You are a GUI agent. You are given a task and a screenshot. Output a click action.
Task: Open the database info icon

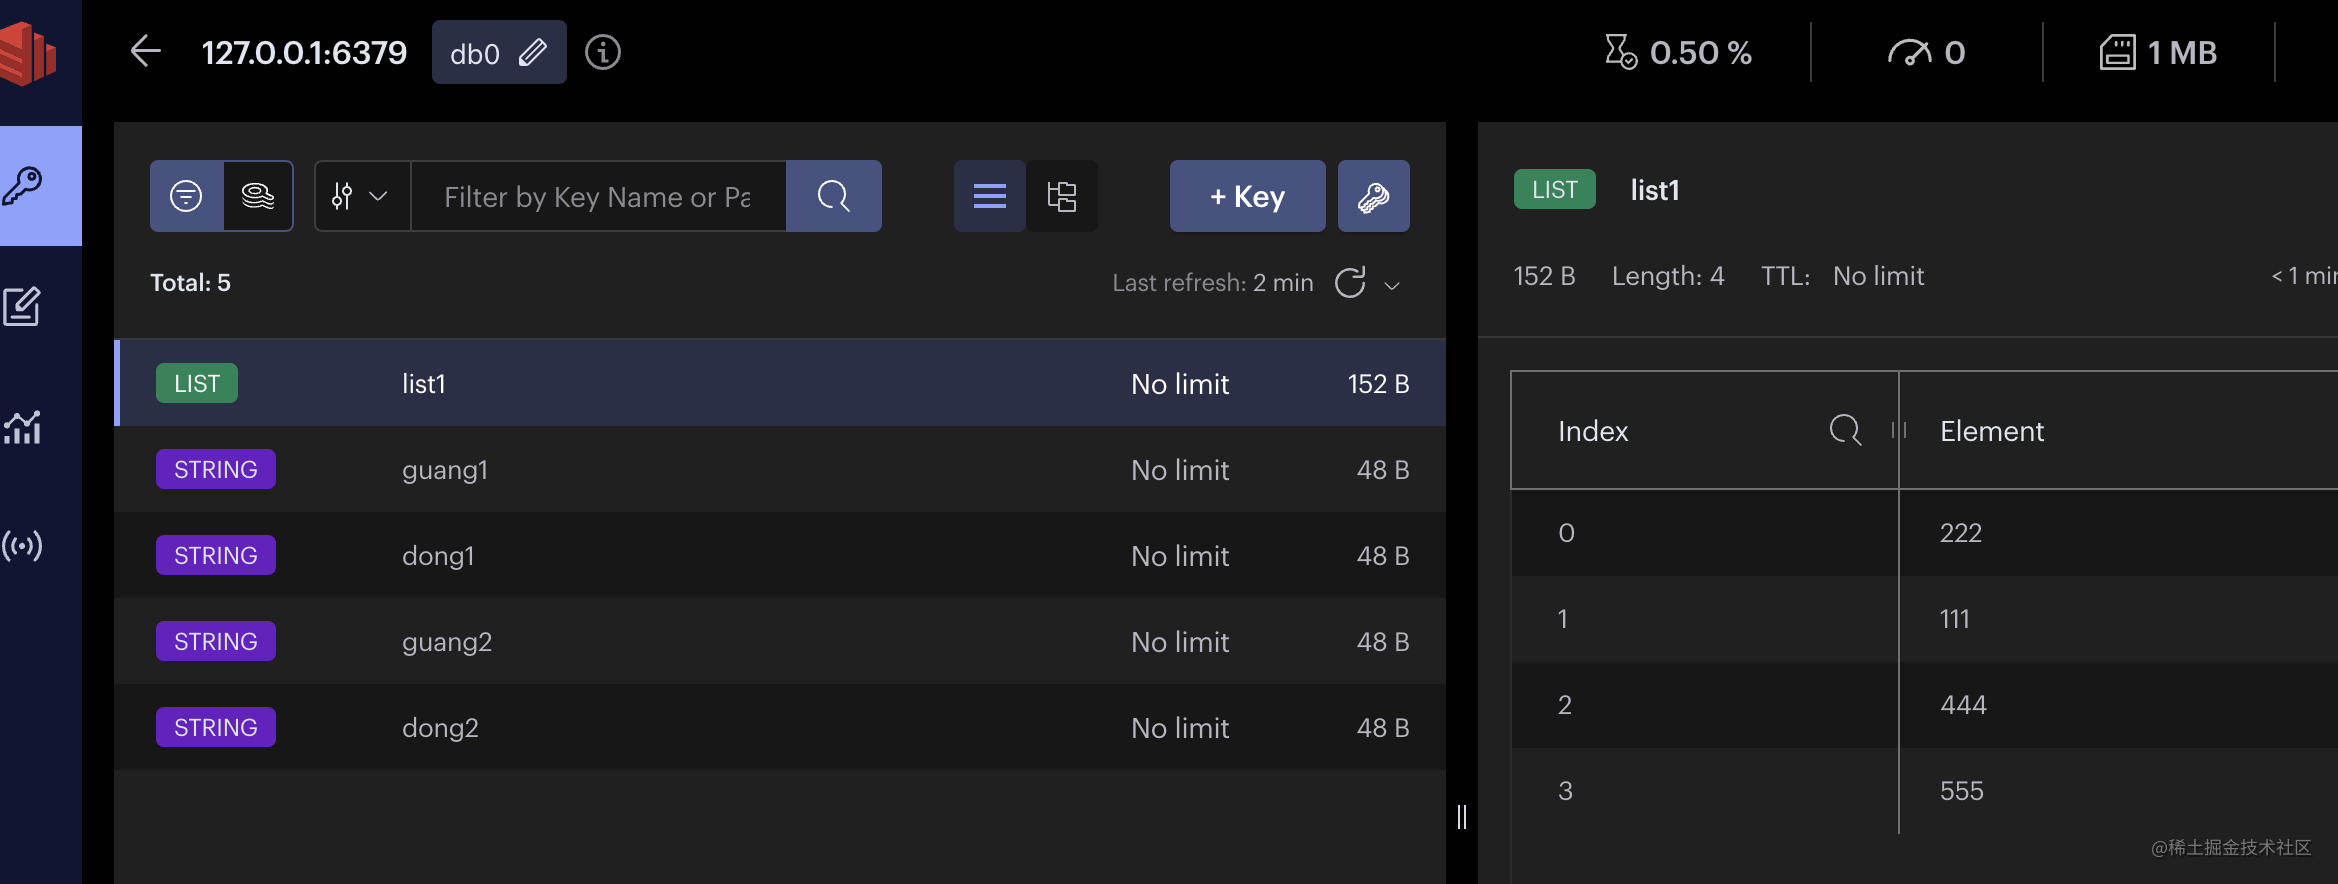tap(602, 52)
